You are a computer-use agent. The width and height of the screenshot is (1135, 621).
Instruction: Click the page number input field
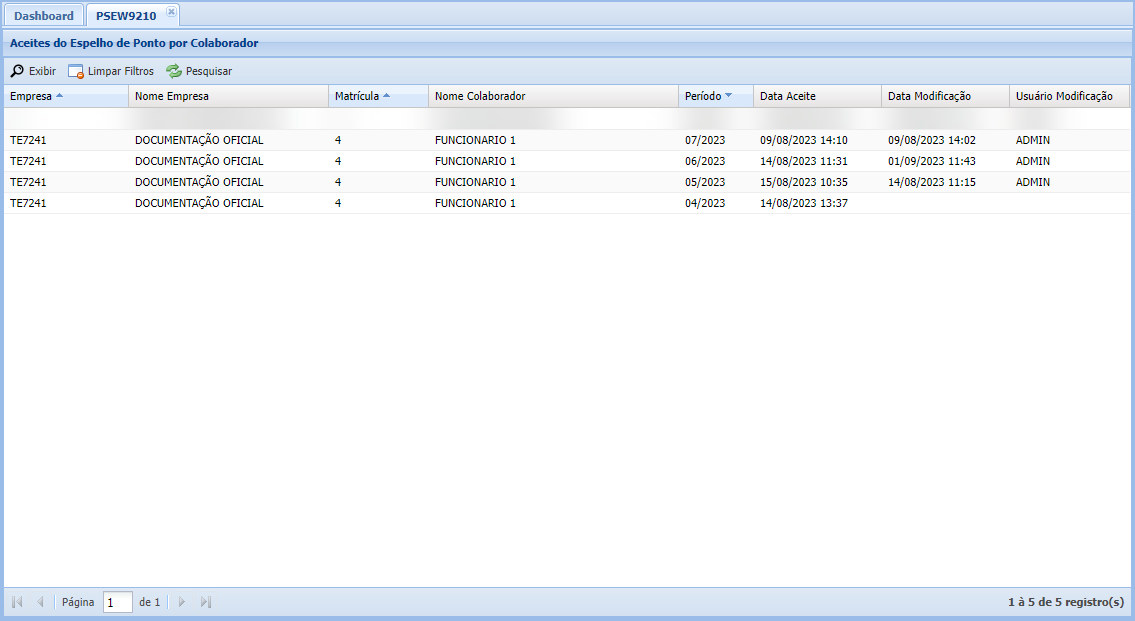tap(117, 602)
